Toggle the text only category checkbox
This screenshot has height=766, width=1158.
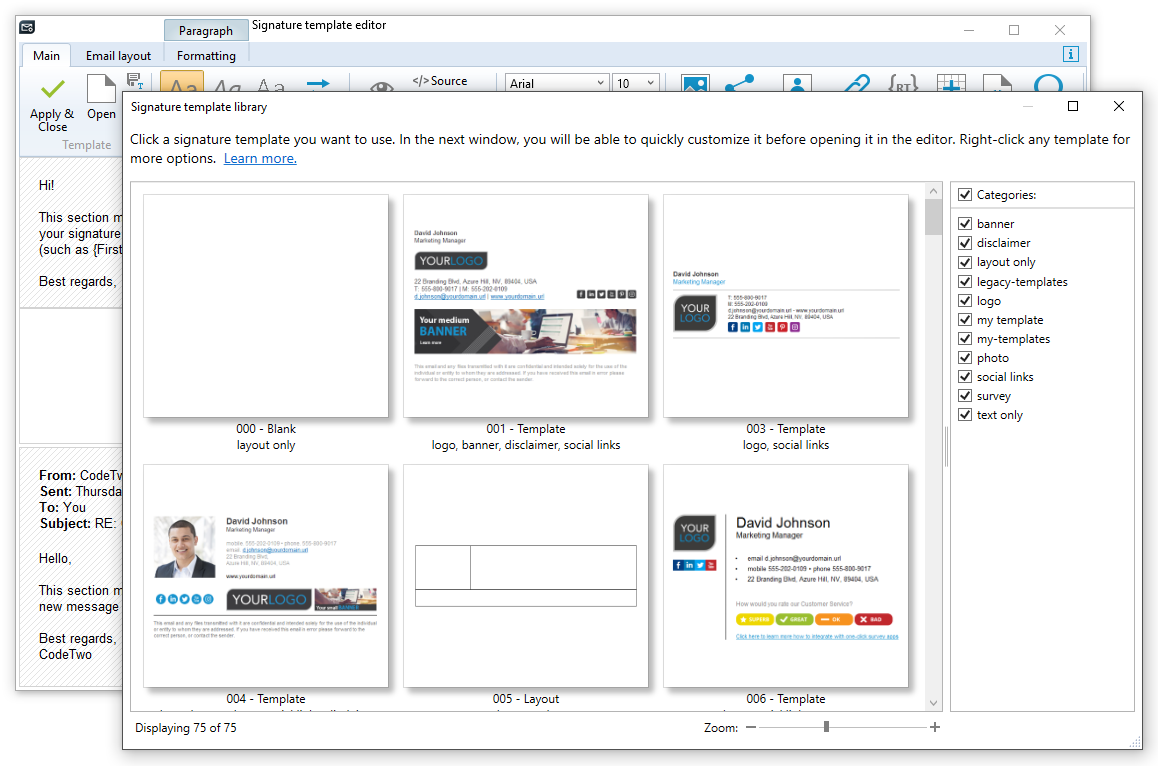965,414
